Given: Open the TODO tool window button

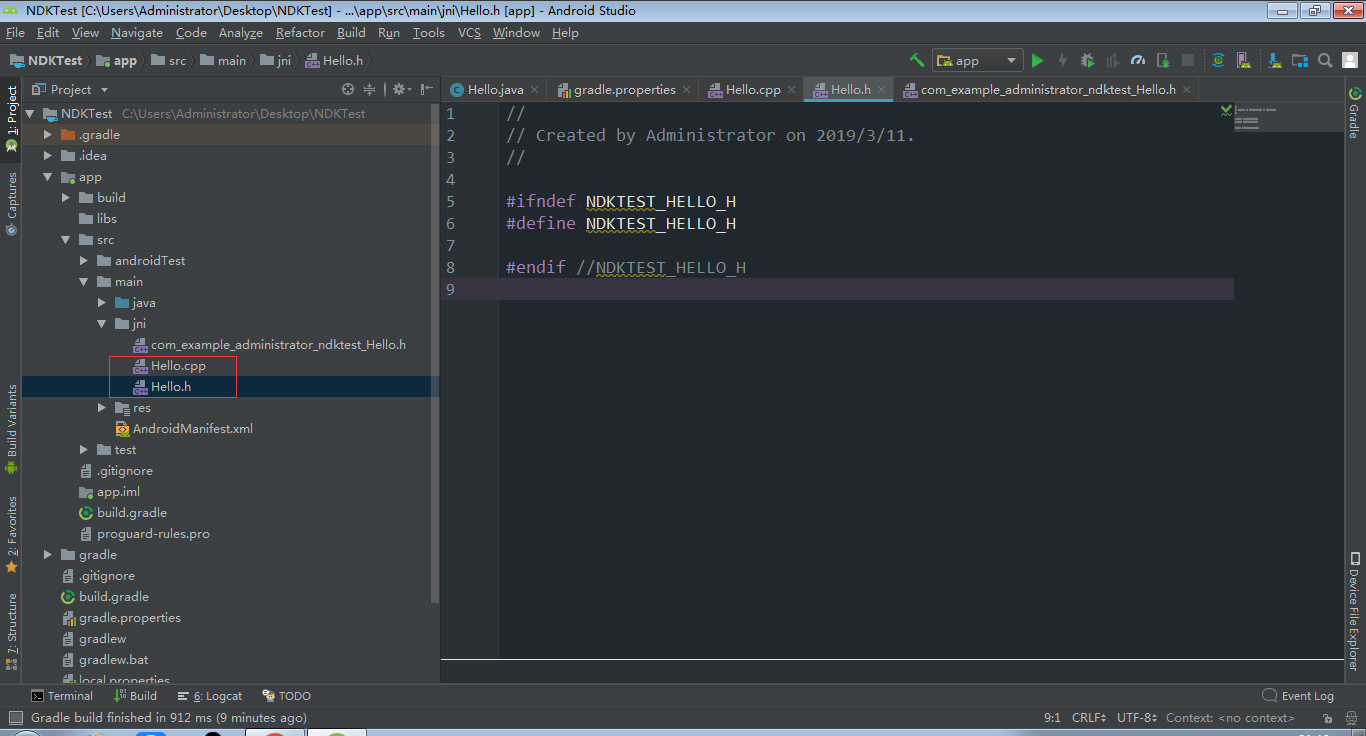Looking at the screenshot, I should pos(287,696).
